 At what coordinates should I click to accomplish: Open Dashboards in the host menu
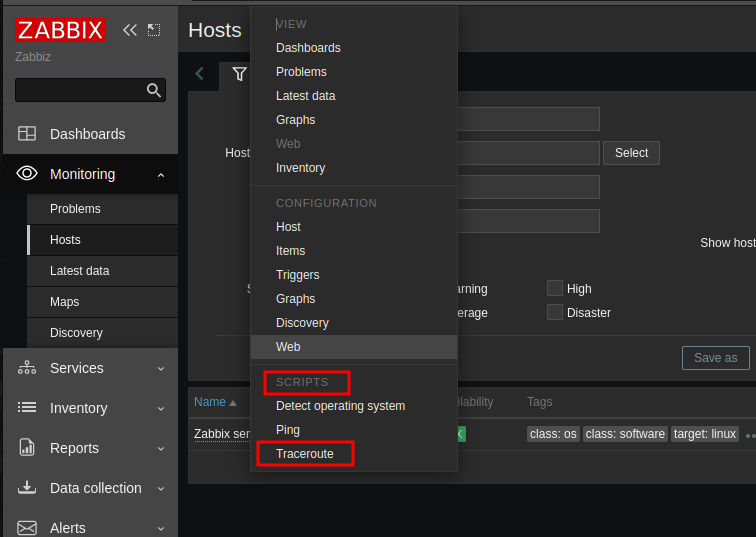pos(354,48)
